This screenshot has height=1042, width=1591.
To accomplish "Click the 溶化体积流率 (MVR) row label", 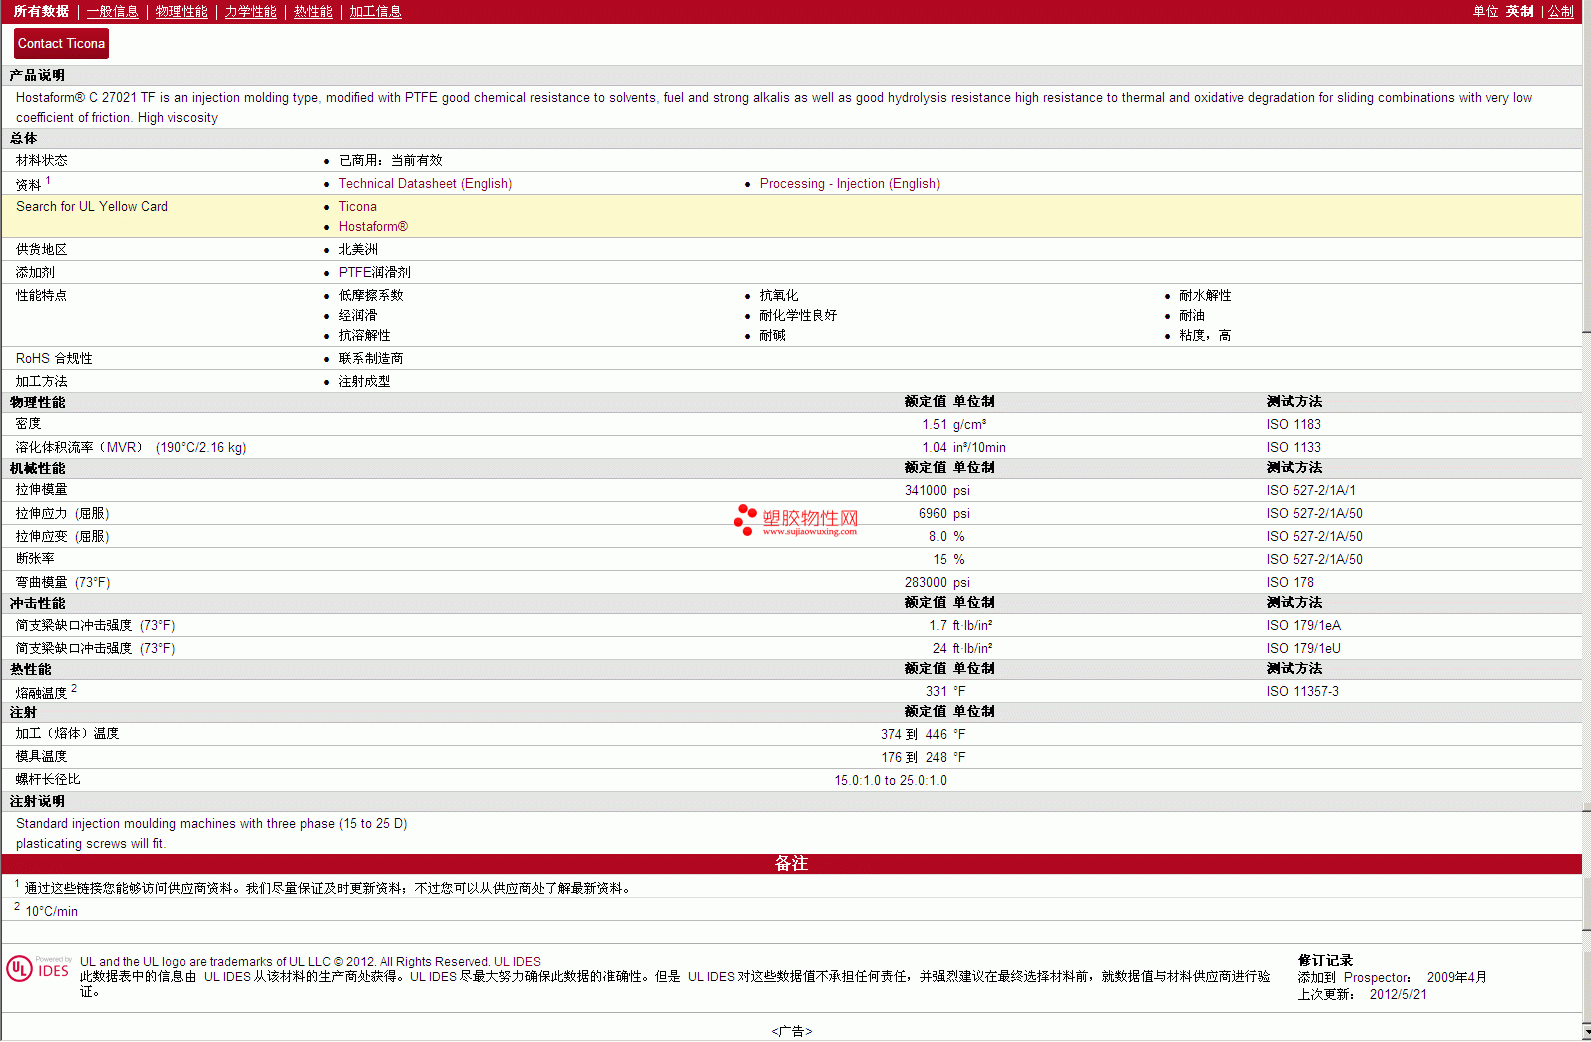I will (131, 448).
